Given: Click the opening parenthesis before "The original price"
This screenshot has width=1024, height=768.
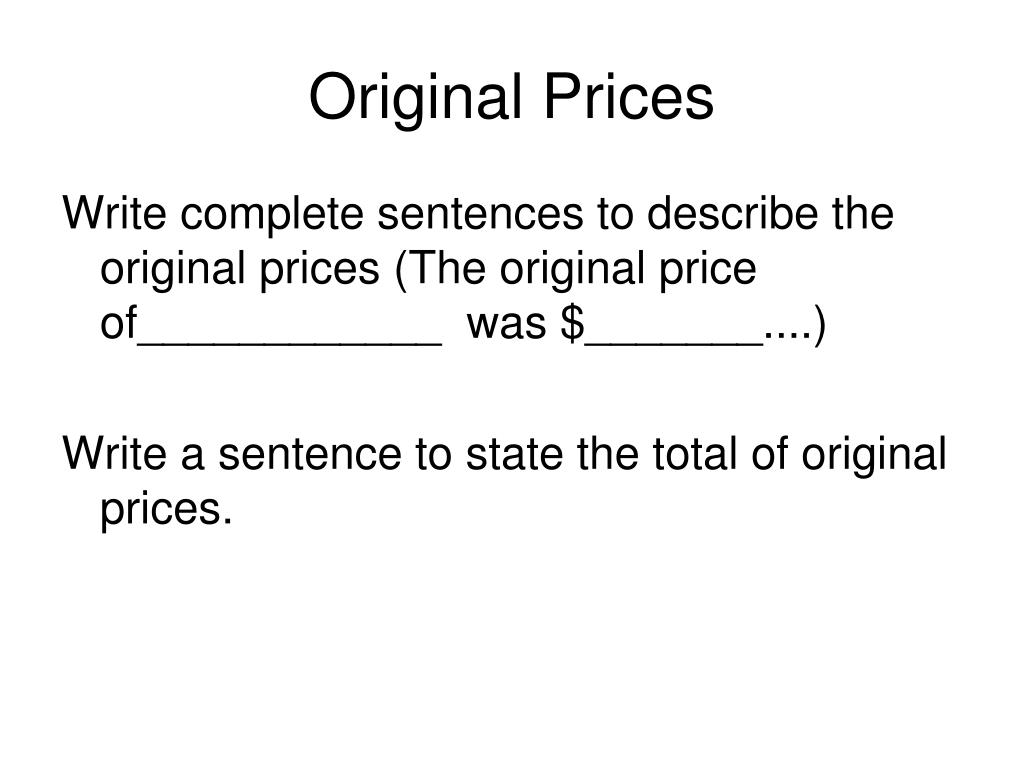Looking at the screenshot, I should point(401,269).
